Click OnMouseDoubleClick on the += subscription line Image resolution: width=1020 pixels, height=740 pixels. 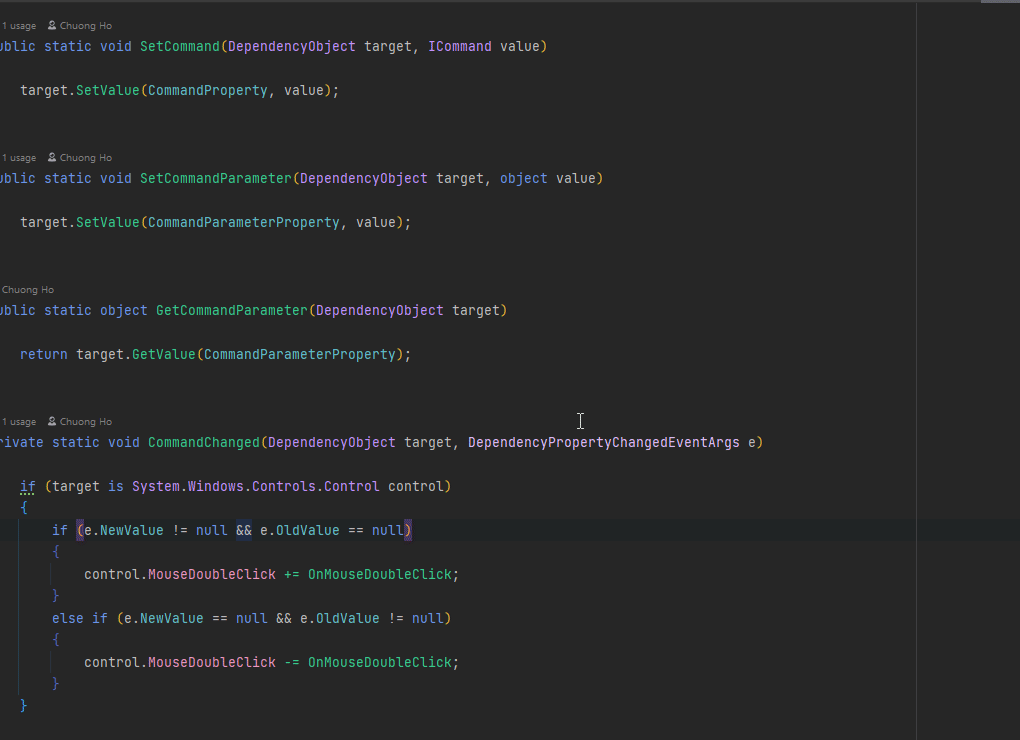pyautogui.click(x=380, y=574)
